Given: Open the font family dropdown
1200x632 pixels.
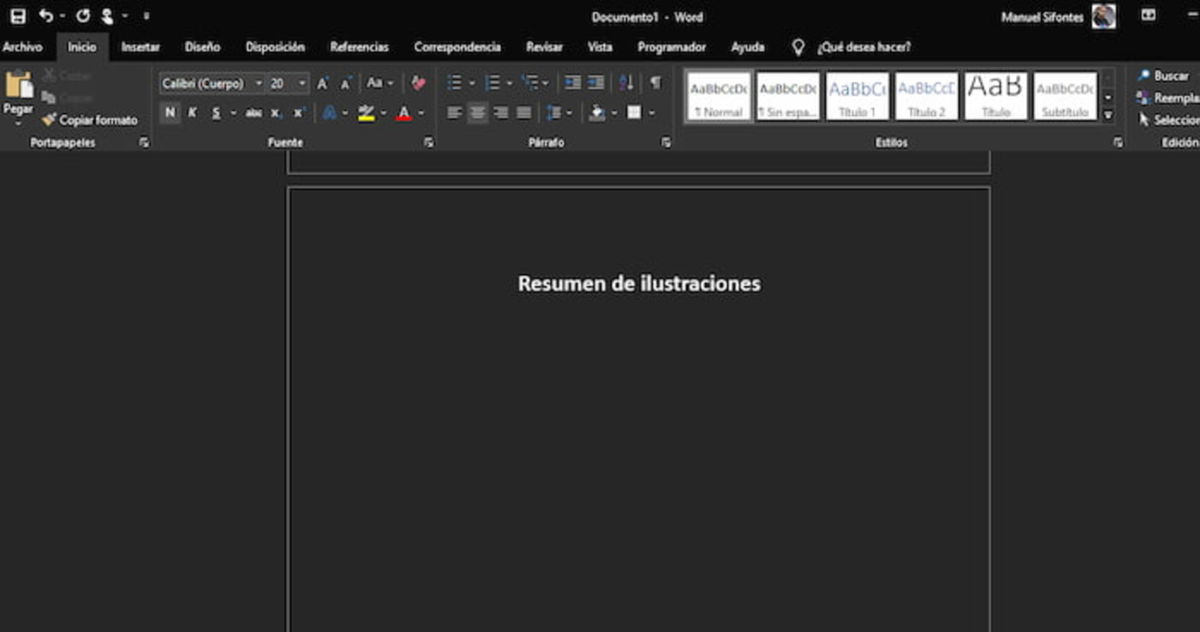Looking at the screenshot, I should click(x=257, y=84).
